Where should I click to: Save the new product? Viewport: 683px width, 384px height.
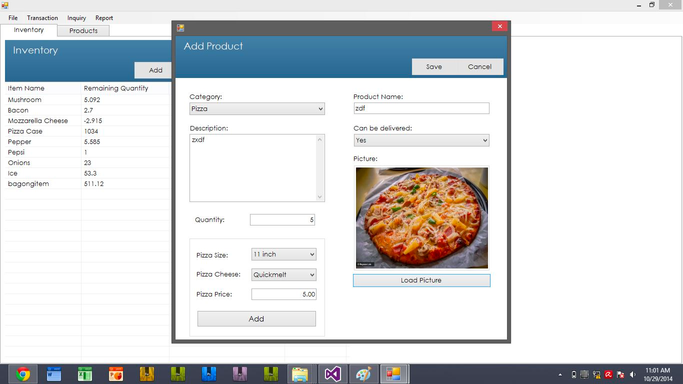click(x=434, y=67)
